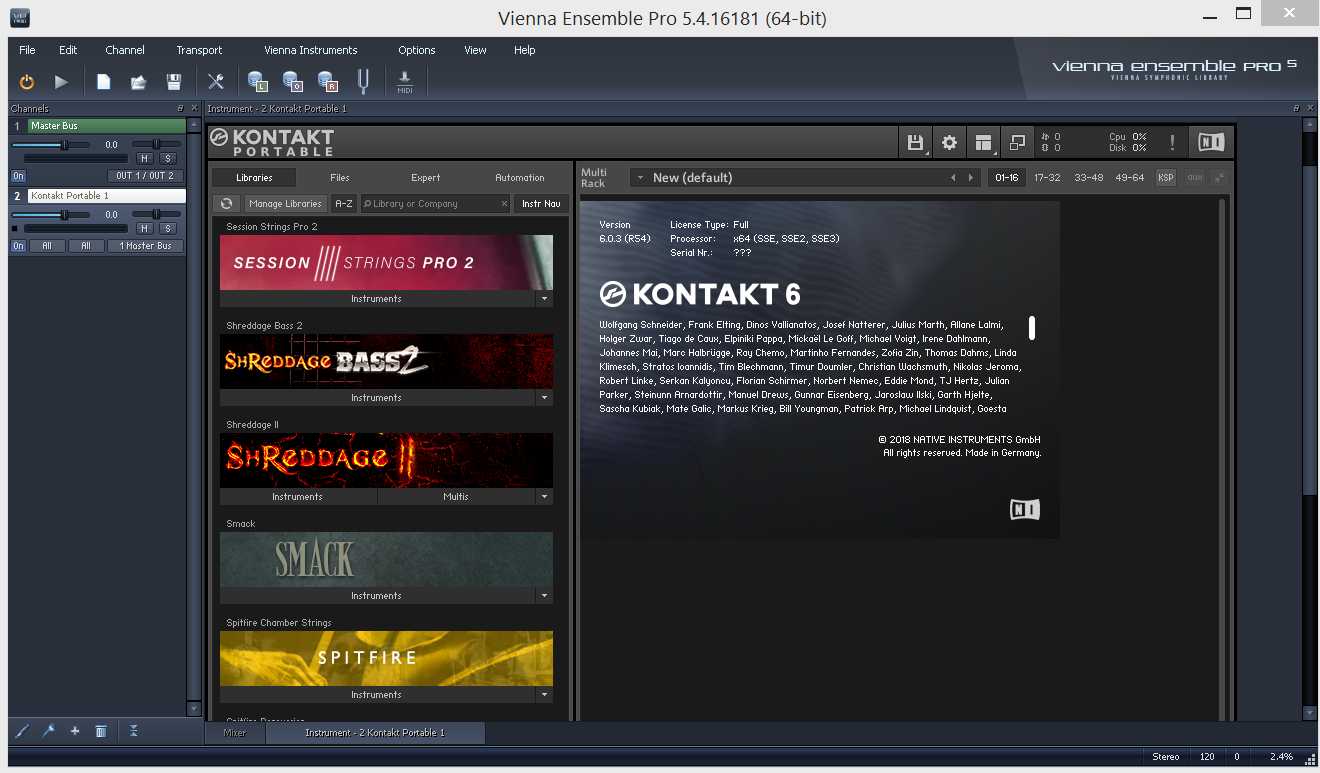Show rack page 49-64

pos(1129,177)
